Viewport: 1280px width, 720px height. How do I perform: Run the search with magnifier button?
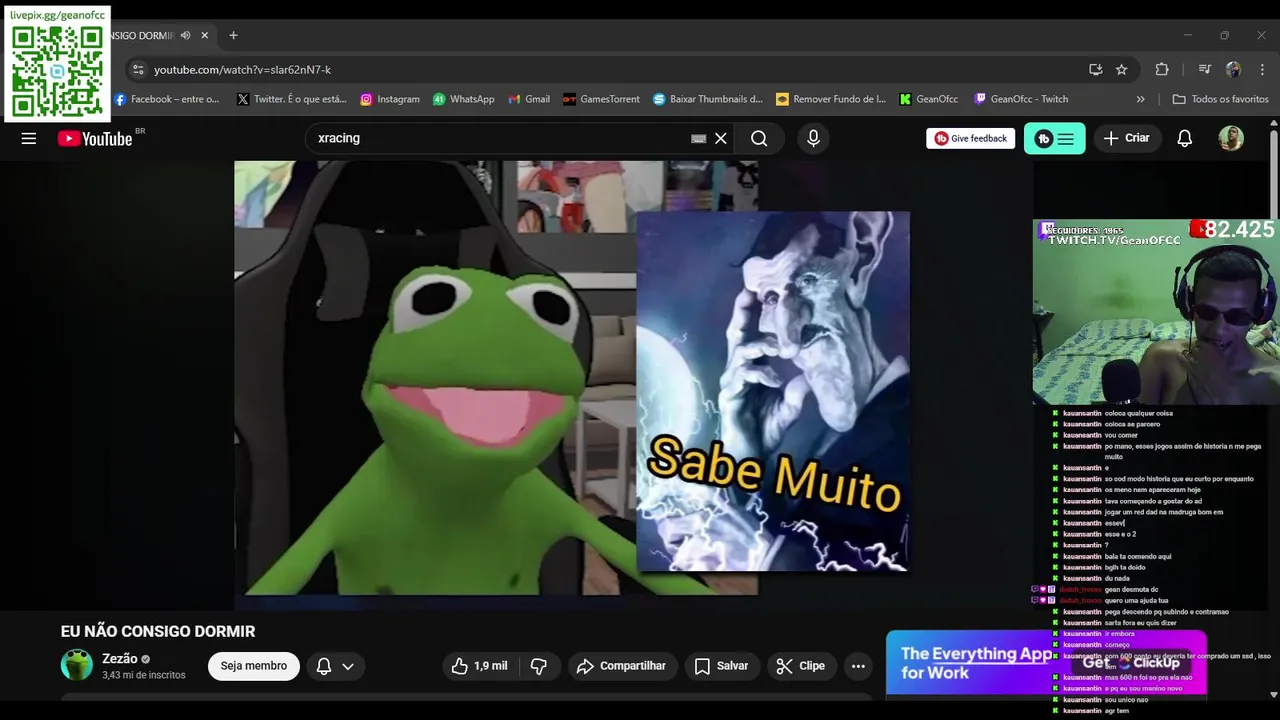(x=759, y=139)
